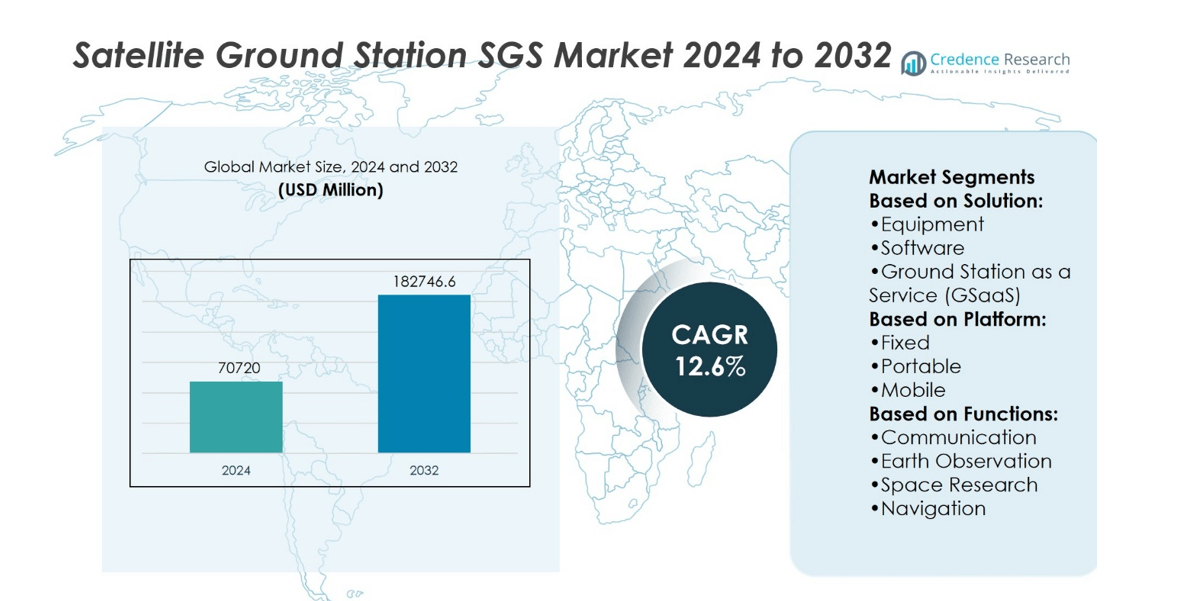1190x601 pixels.
Task: Click the 182746.6 value label
Action: [424, 282]
